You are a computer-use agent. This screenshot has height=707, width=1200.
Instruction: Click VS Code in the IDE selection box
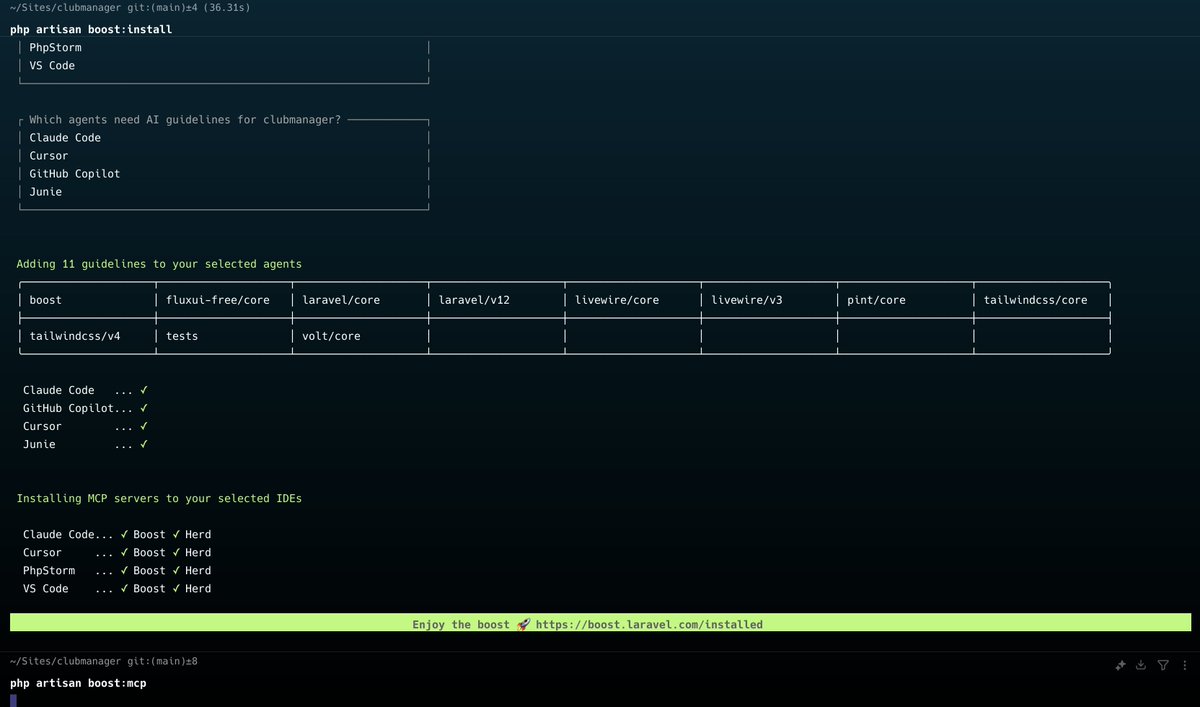[x=52, y=65]
